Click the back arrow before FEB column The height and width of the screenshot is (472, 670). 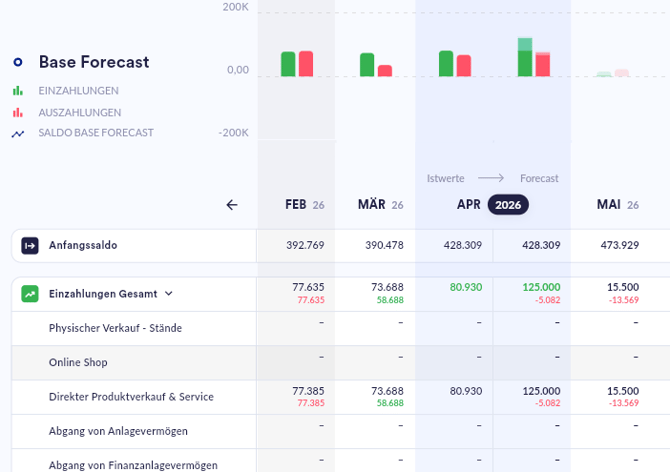coord(232,205)
